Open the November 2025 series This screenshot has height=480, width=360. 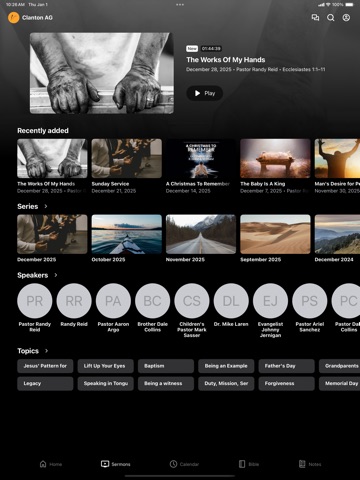[201, 234]
